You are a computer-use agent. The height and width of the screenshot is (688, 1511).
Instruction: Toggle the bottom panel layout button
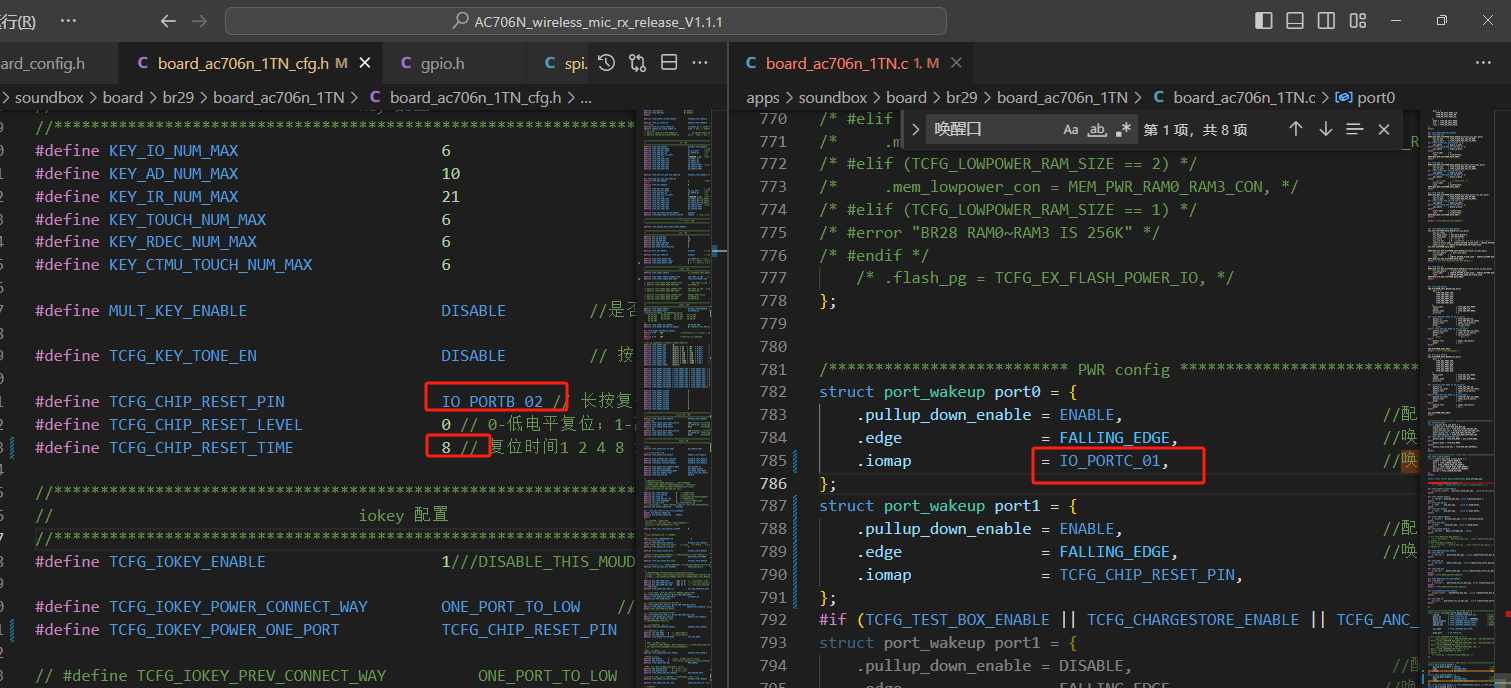point(1295,21)
